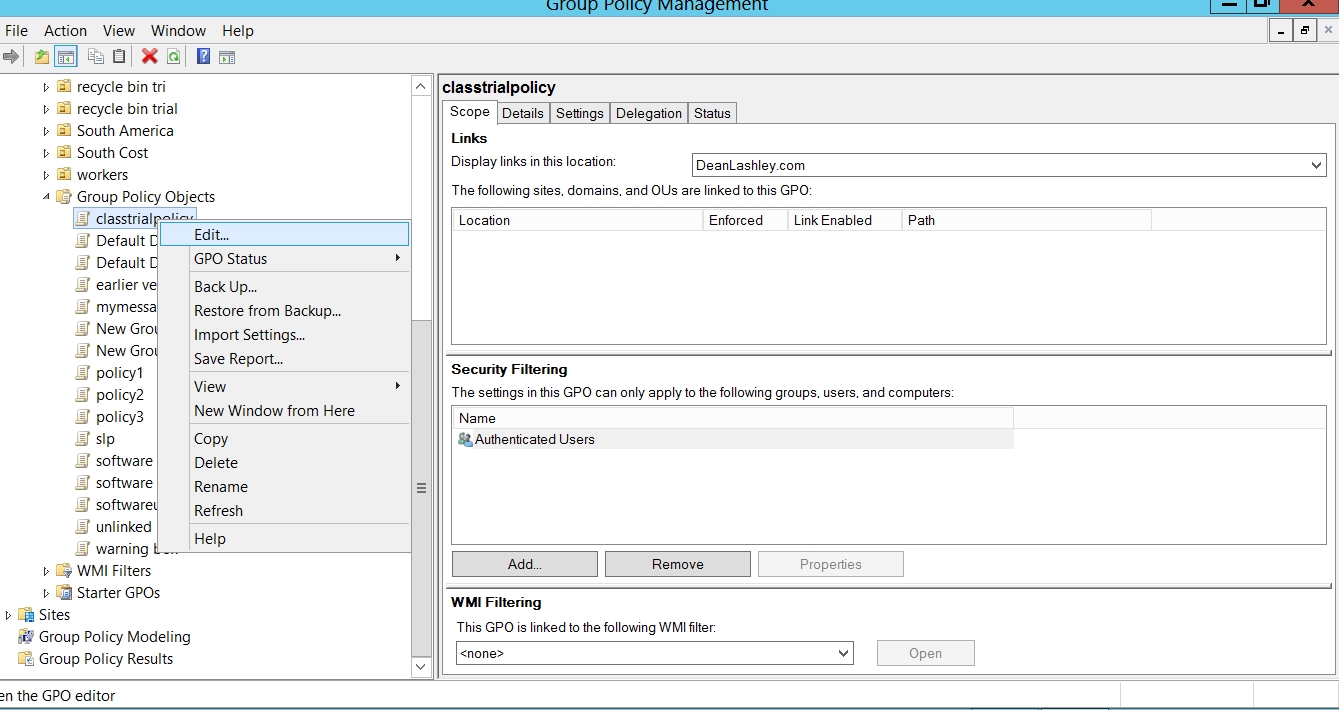Select Group Policy Modeling in the tree
1339x710 pixels.
pos(114,637)
